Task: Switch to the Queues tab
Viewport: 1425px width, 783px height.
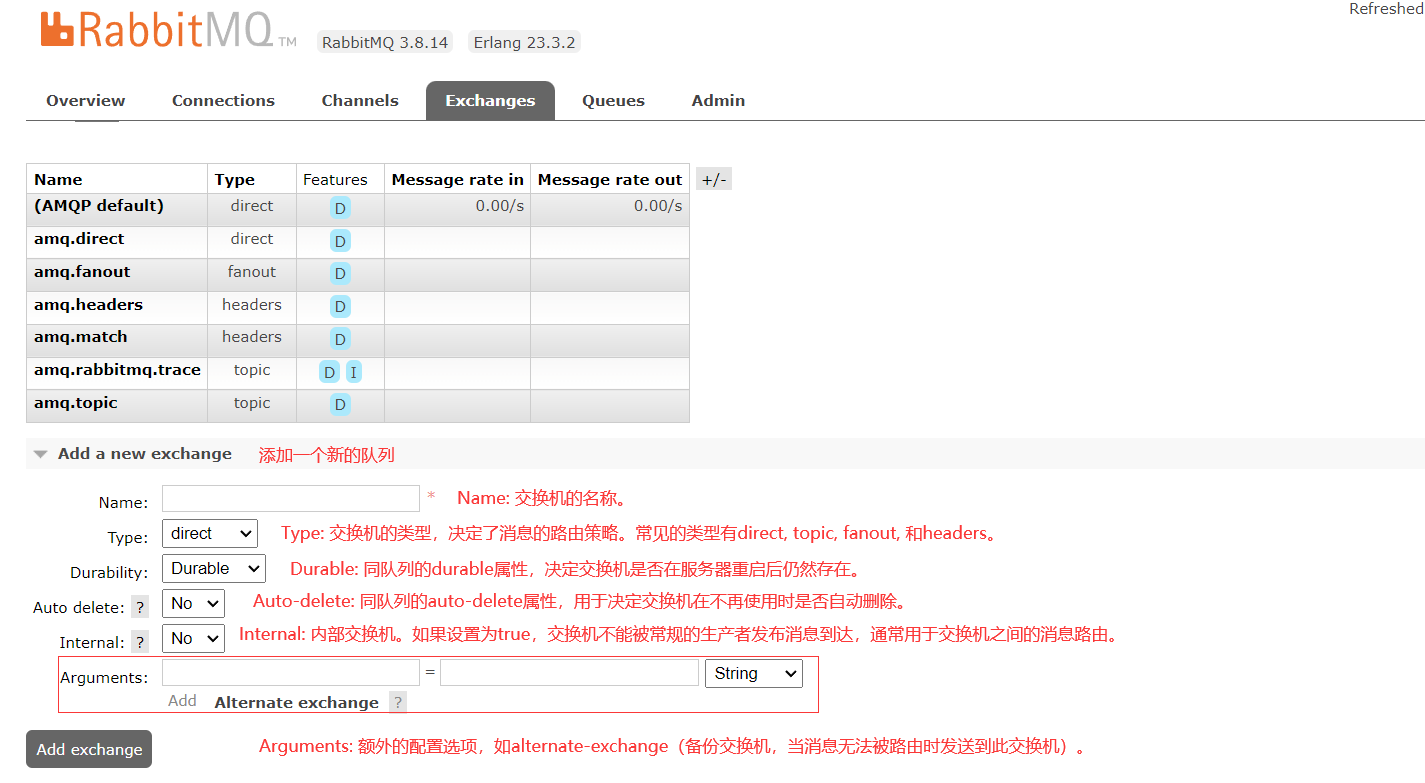Action: tap(613, 101)
